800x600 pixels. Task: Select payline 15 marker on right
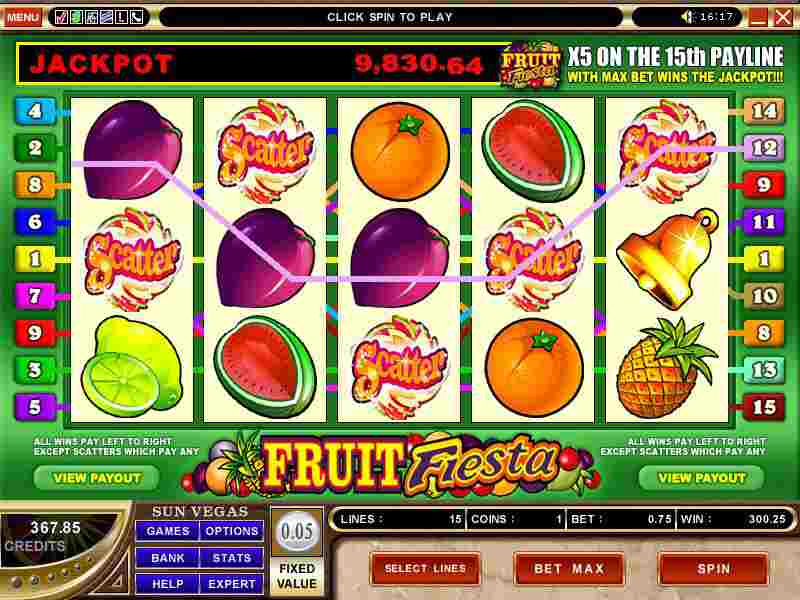764,407
